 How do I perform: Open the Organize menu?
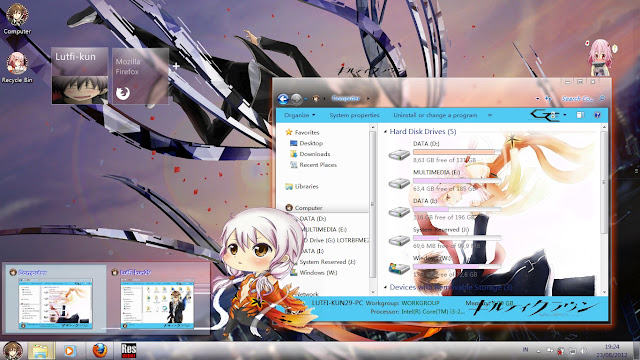pos(300,115)
